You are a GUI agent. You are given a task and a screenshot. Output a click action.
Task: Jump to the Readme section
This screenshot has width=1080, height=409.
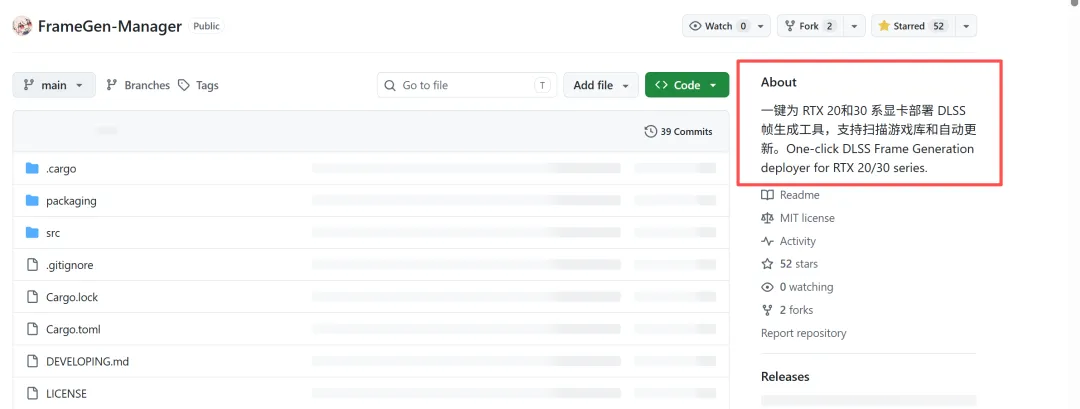point(800,195)
